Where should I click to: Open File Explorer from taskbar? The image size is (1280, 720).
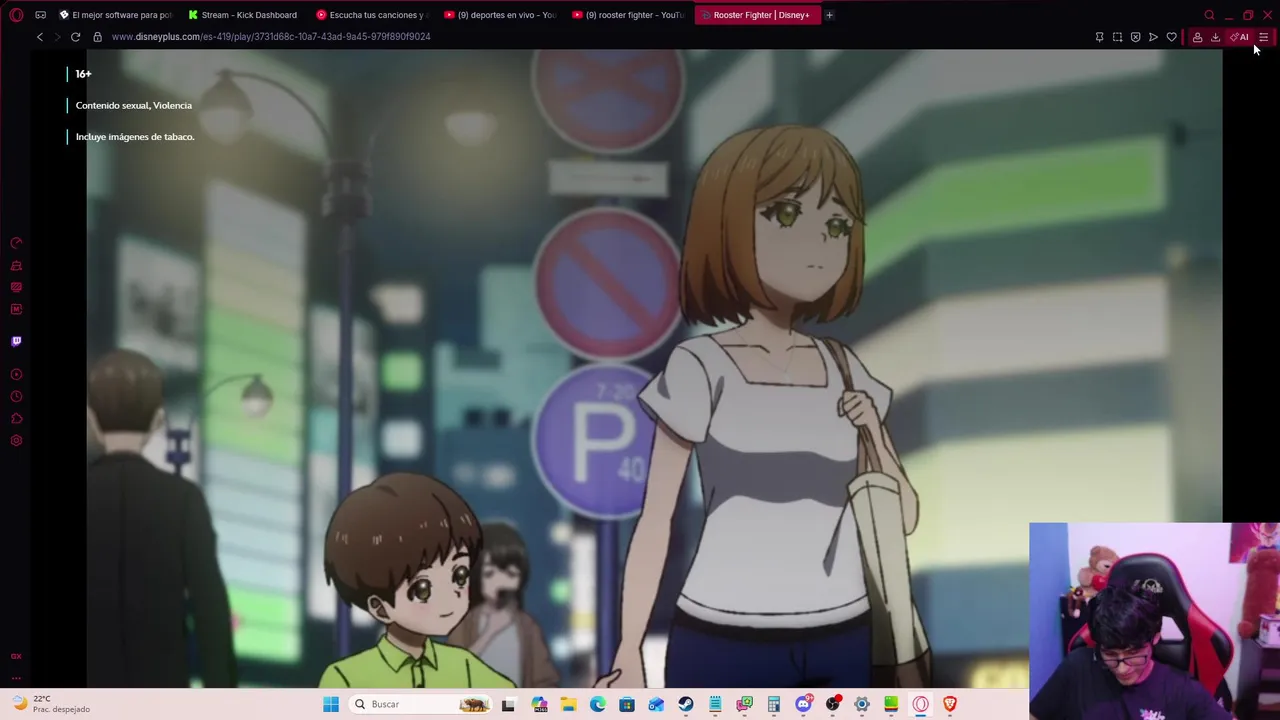point(568,704)
